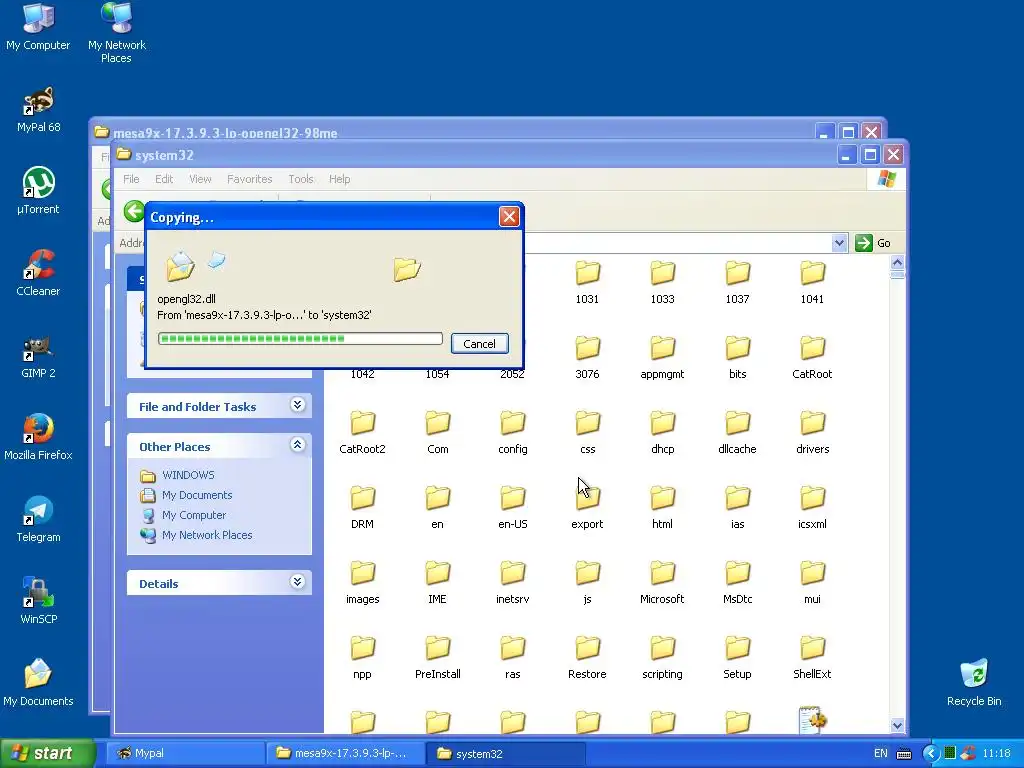Select the ShellExt folder
The width and height of the screenshot is (1024, 768).
812,657
